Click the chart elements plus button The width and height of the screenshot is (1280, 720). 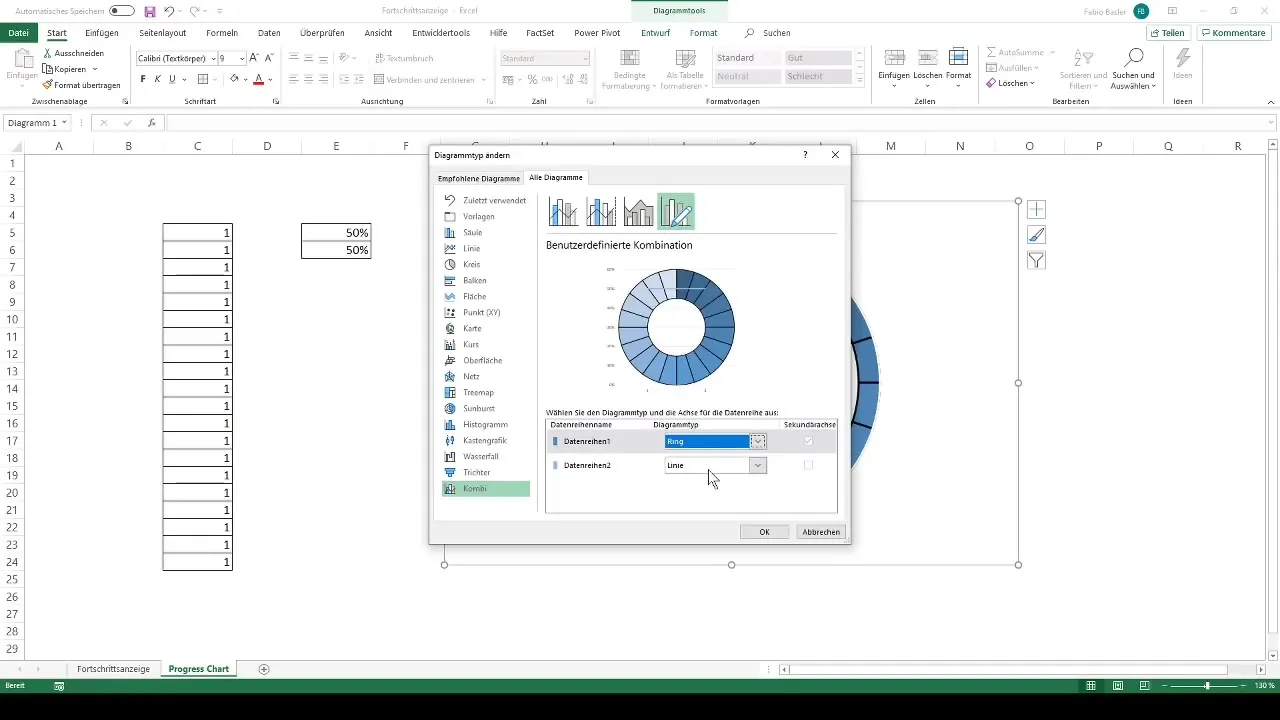coord(1036,210)
